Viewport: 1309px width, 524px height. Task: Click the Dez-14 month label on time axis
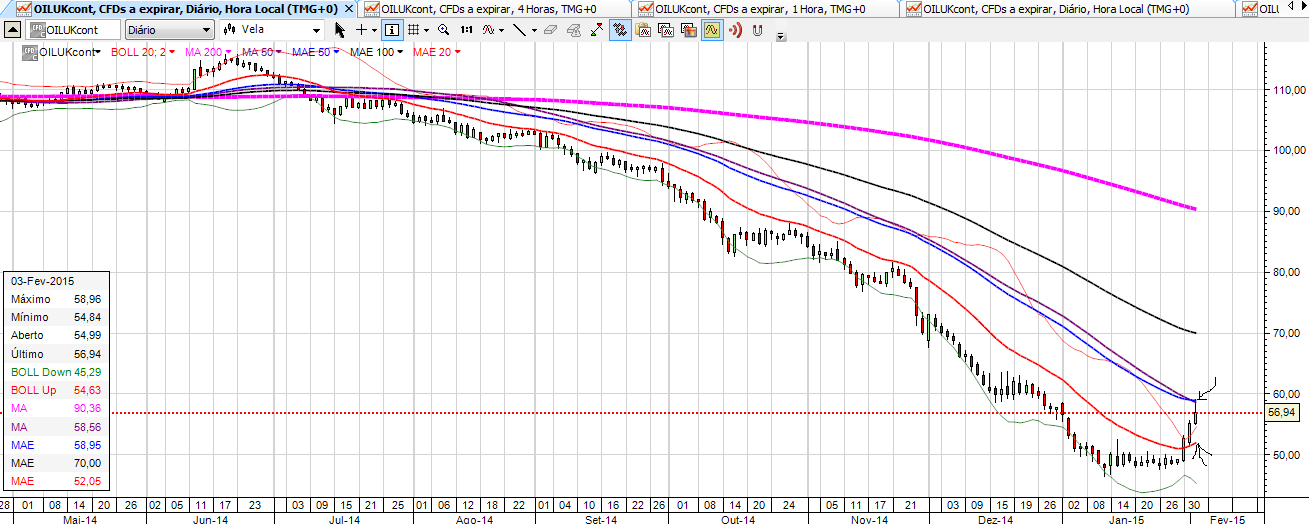[x=995, y=520]
